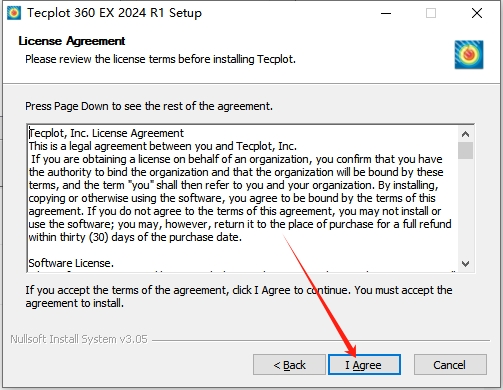503x390 pixels.
Task: Click the 'Tecplot, Inc. License Agreement' first line
Action: [x=106, y=133]
